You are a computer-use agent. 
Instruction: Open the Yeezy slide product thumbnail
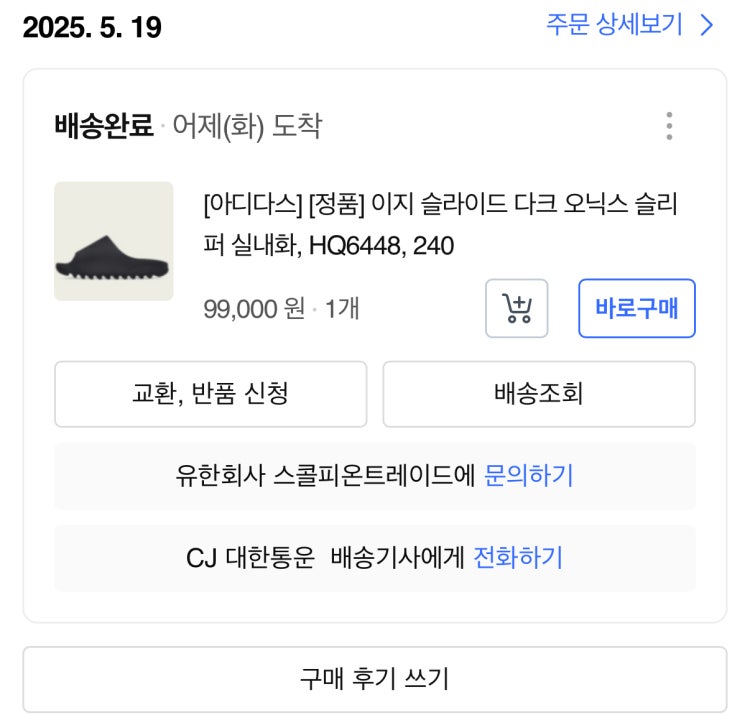pyautogui.click(x=114, y=241)
